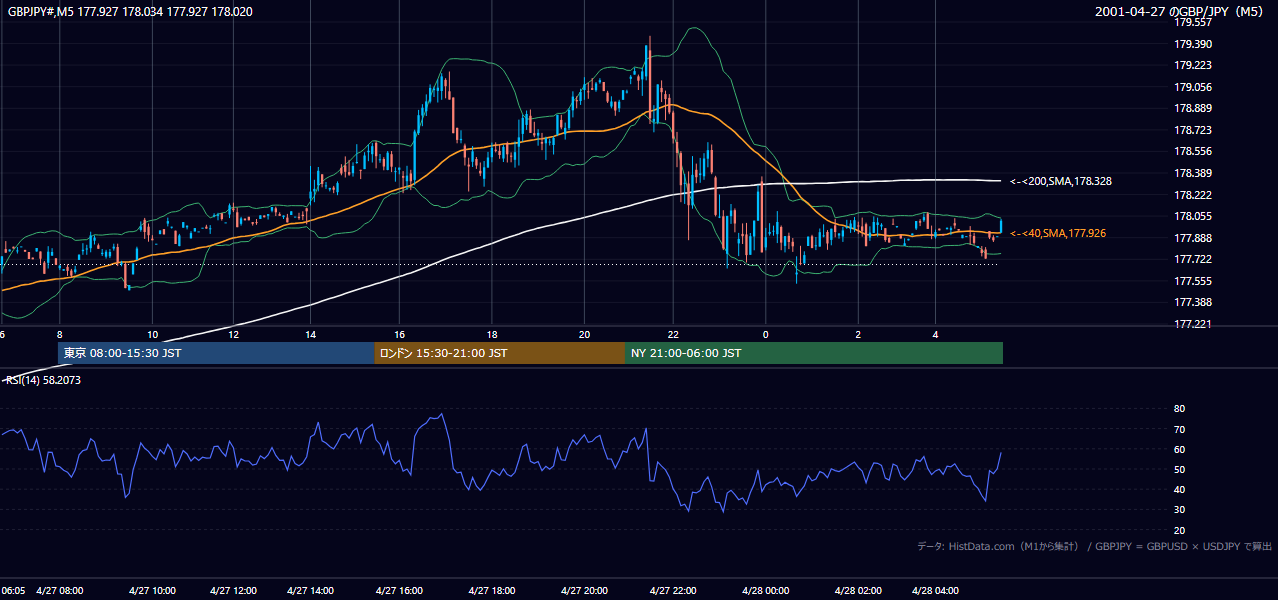Click the hour label 8 under the chart
Screen dimensions: 1278x600
60,335
